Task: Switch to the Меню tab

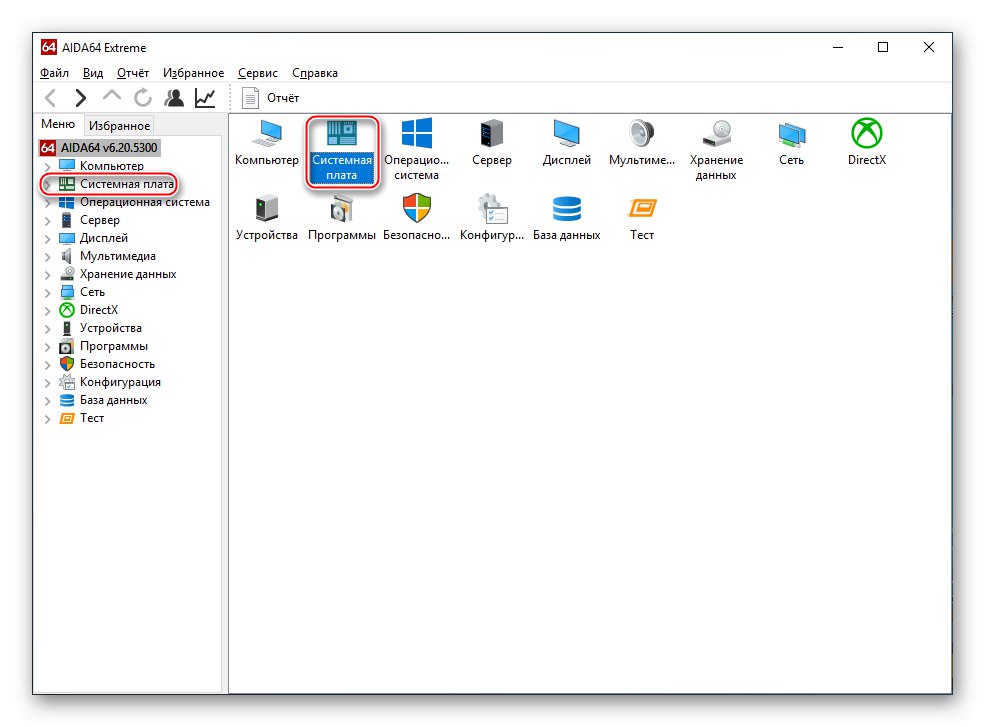Action: pyautogui.click(x=58, y=124)
